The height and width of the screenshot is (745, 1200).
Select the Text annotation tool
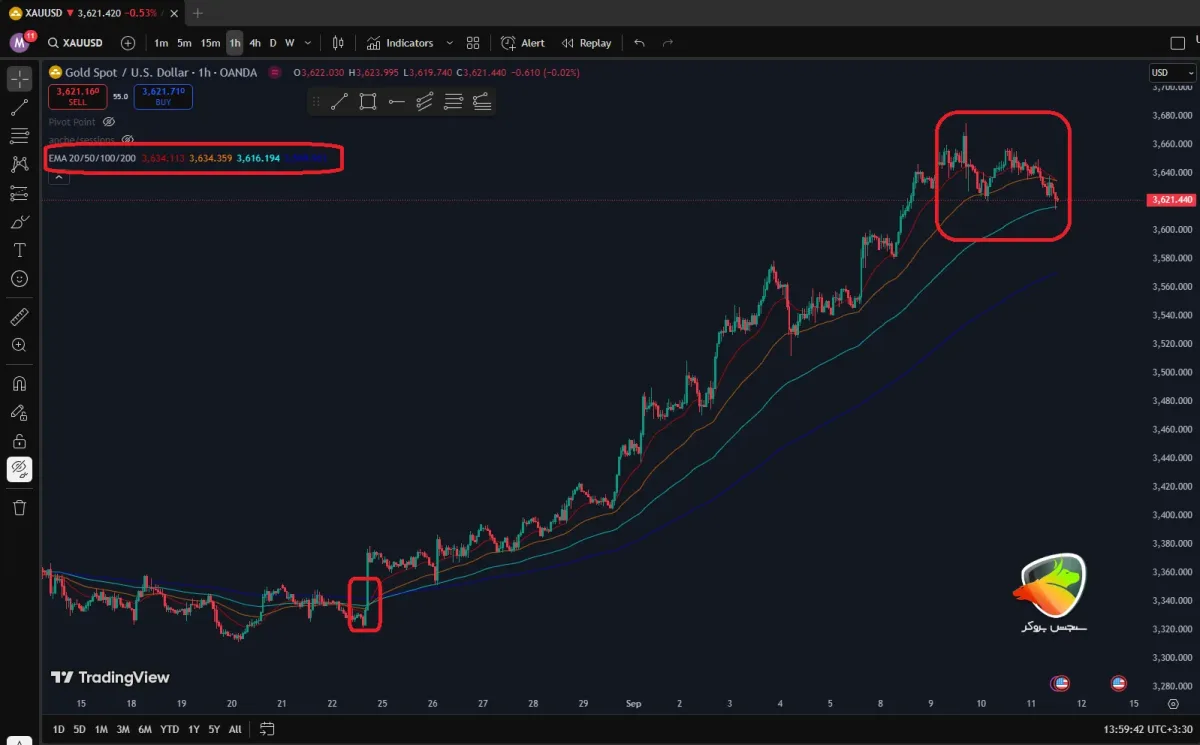[x=19, y=250]
